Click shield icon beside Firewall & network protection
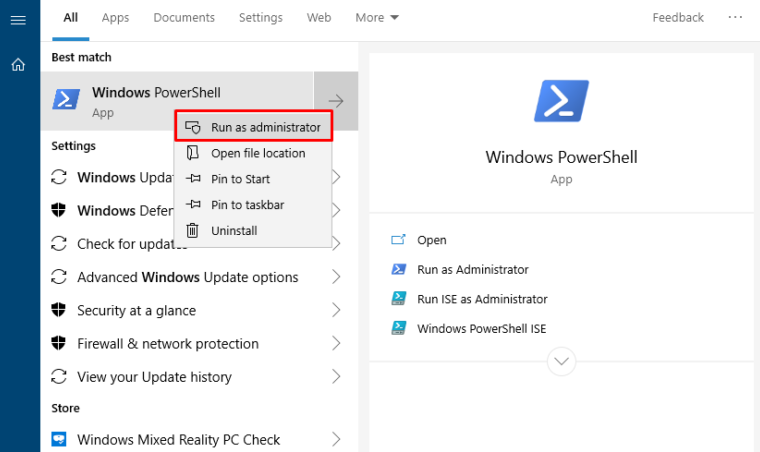760x452 pixels. [59, 343]
